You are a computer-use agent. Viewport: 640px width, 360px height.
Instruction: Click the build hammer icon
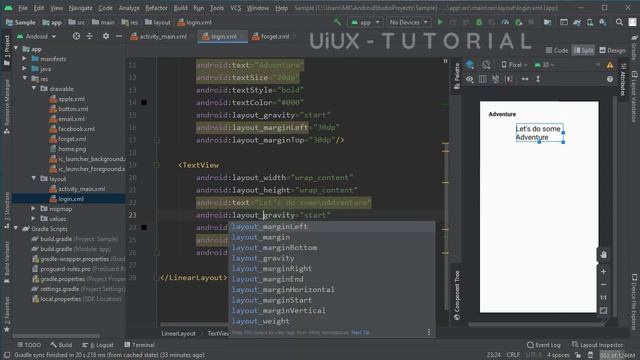click(x=337, y=22)
